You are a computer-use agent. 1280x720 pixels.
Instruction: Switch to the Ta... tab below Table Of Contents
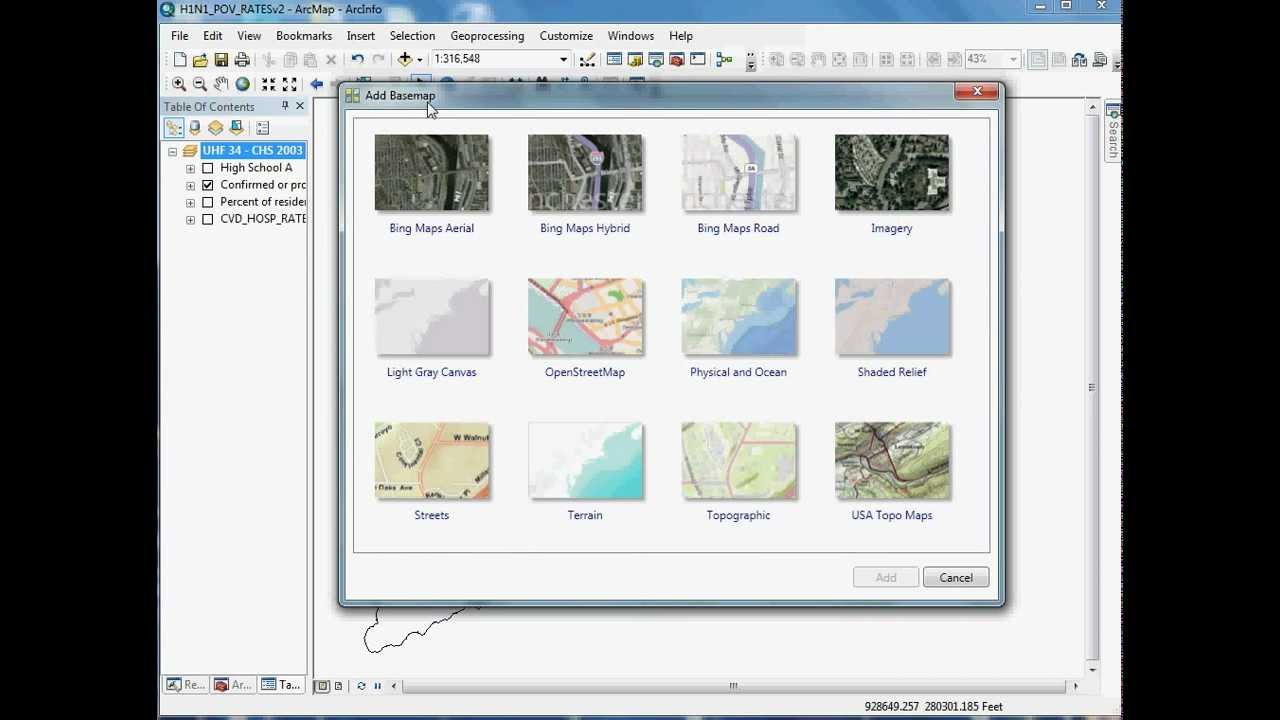[281, 685]
